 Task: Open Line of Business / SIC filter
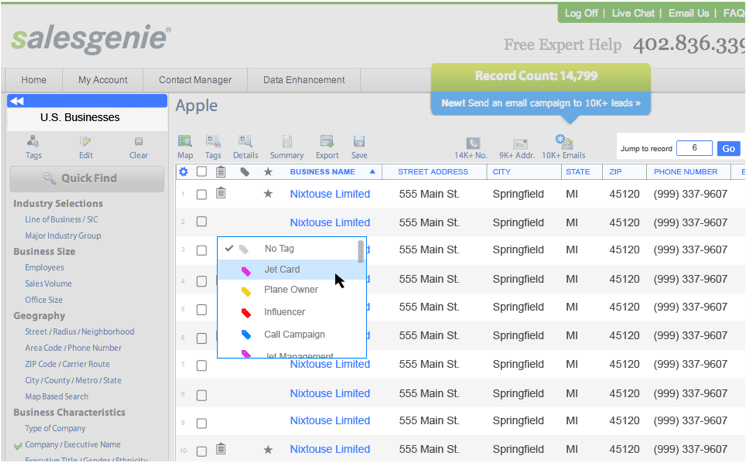[61, 219]
